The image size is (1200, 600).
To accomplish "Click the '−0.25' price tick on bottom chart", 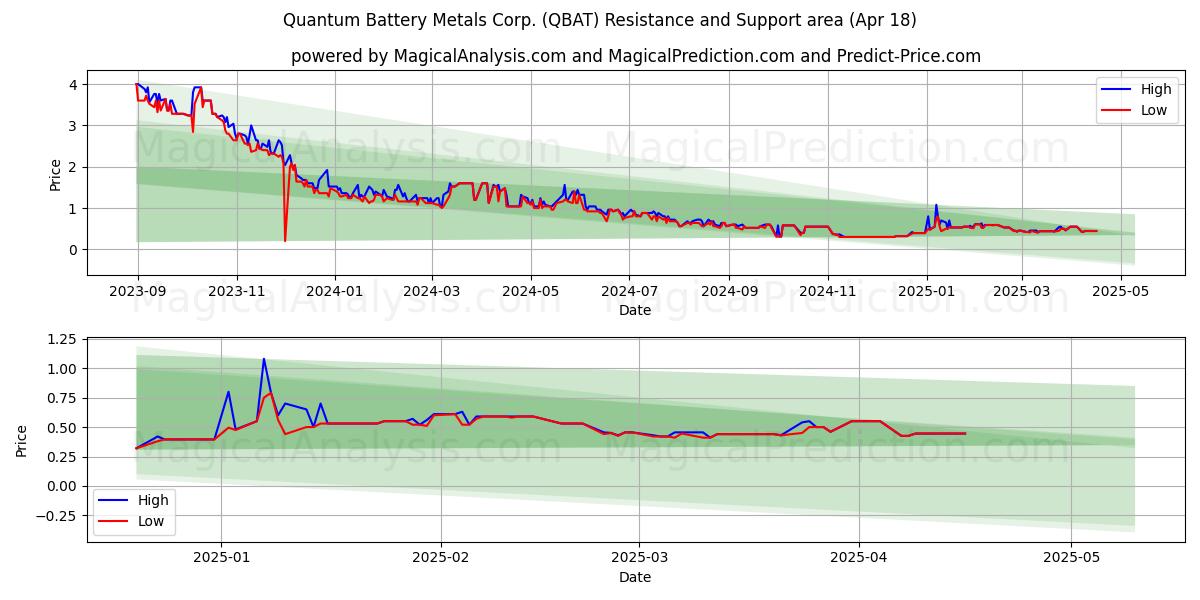I will [x=58, y=516].
